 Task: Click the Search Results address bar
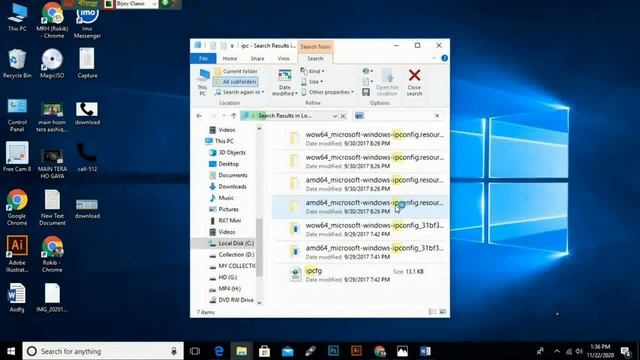[x=286, y=116]
